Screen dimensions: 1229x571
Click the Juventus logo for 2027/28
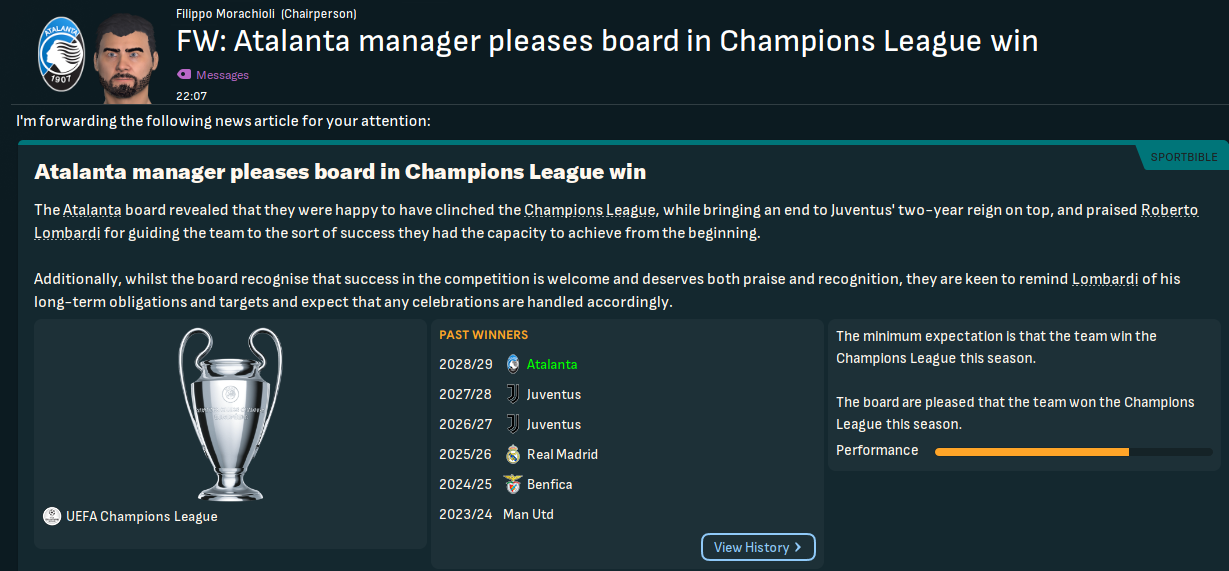(513, 394)
